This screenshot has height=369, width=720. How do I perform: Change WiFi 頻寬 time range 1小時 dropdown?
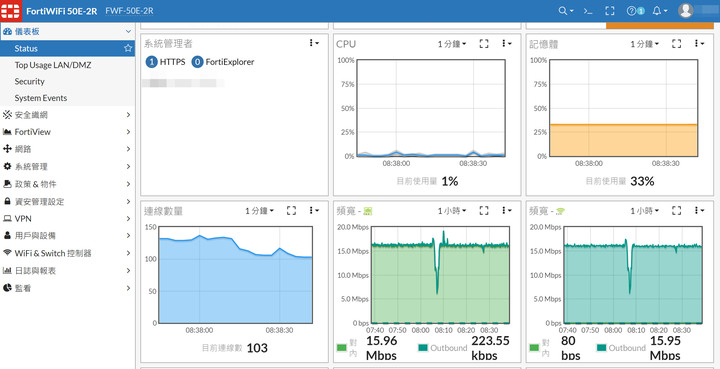point(645,210)
